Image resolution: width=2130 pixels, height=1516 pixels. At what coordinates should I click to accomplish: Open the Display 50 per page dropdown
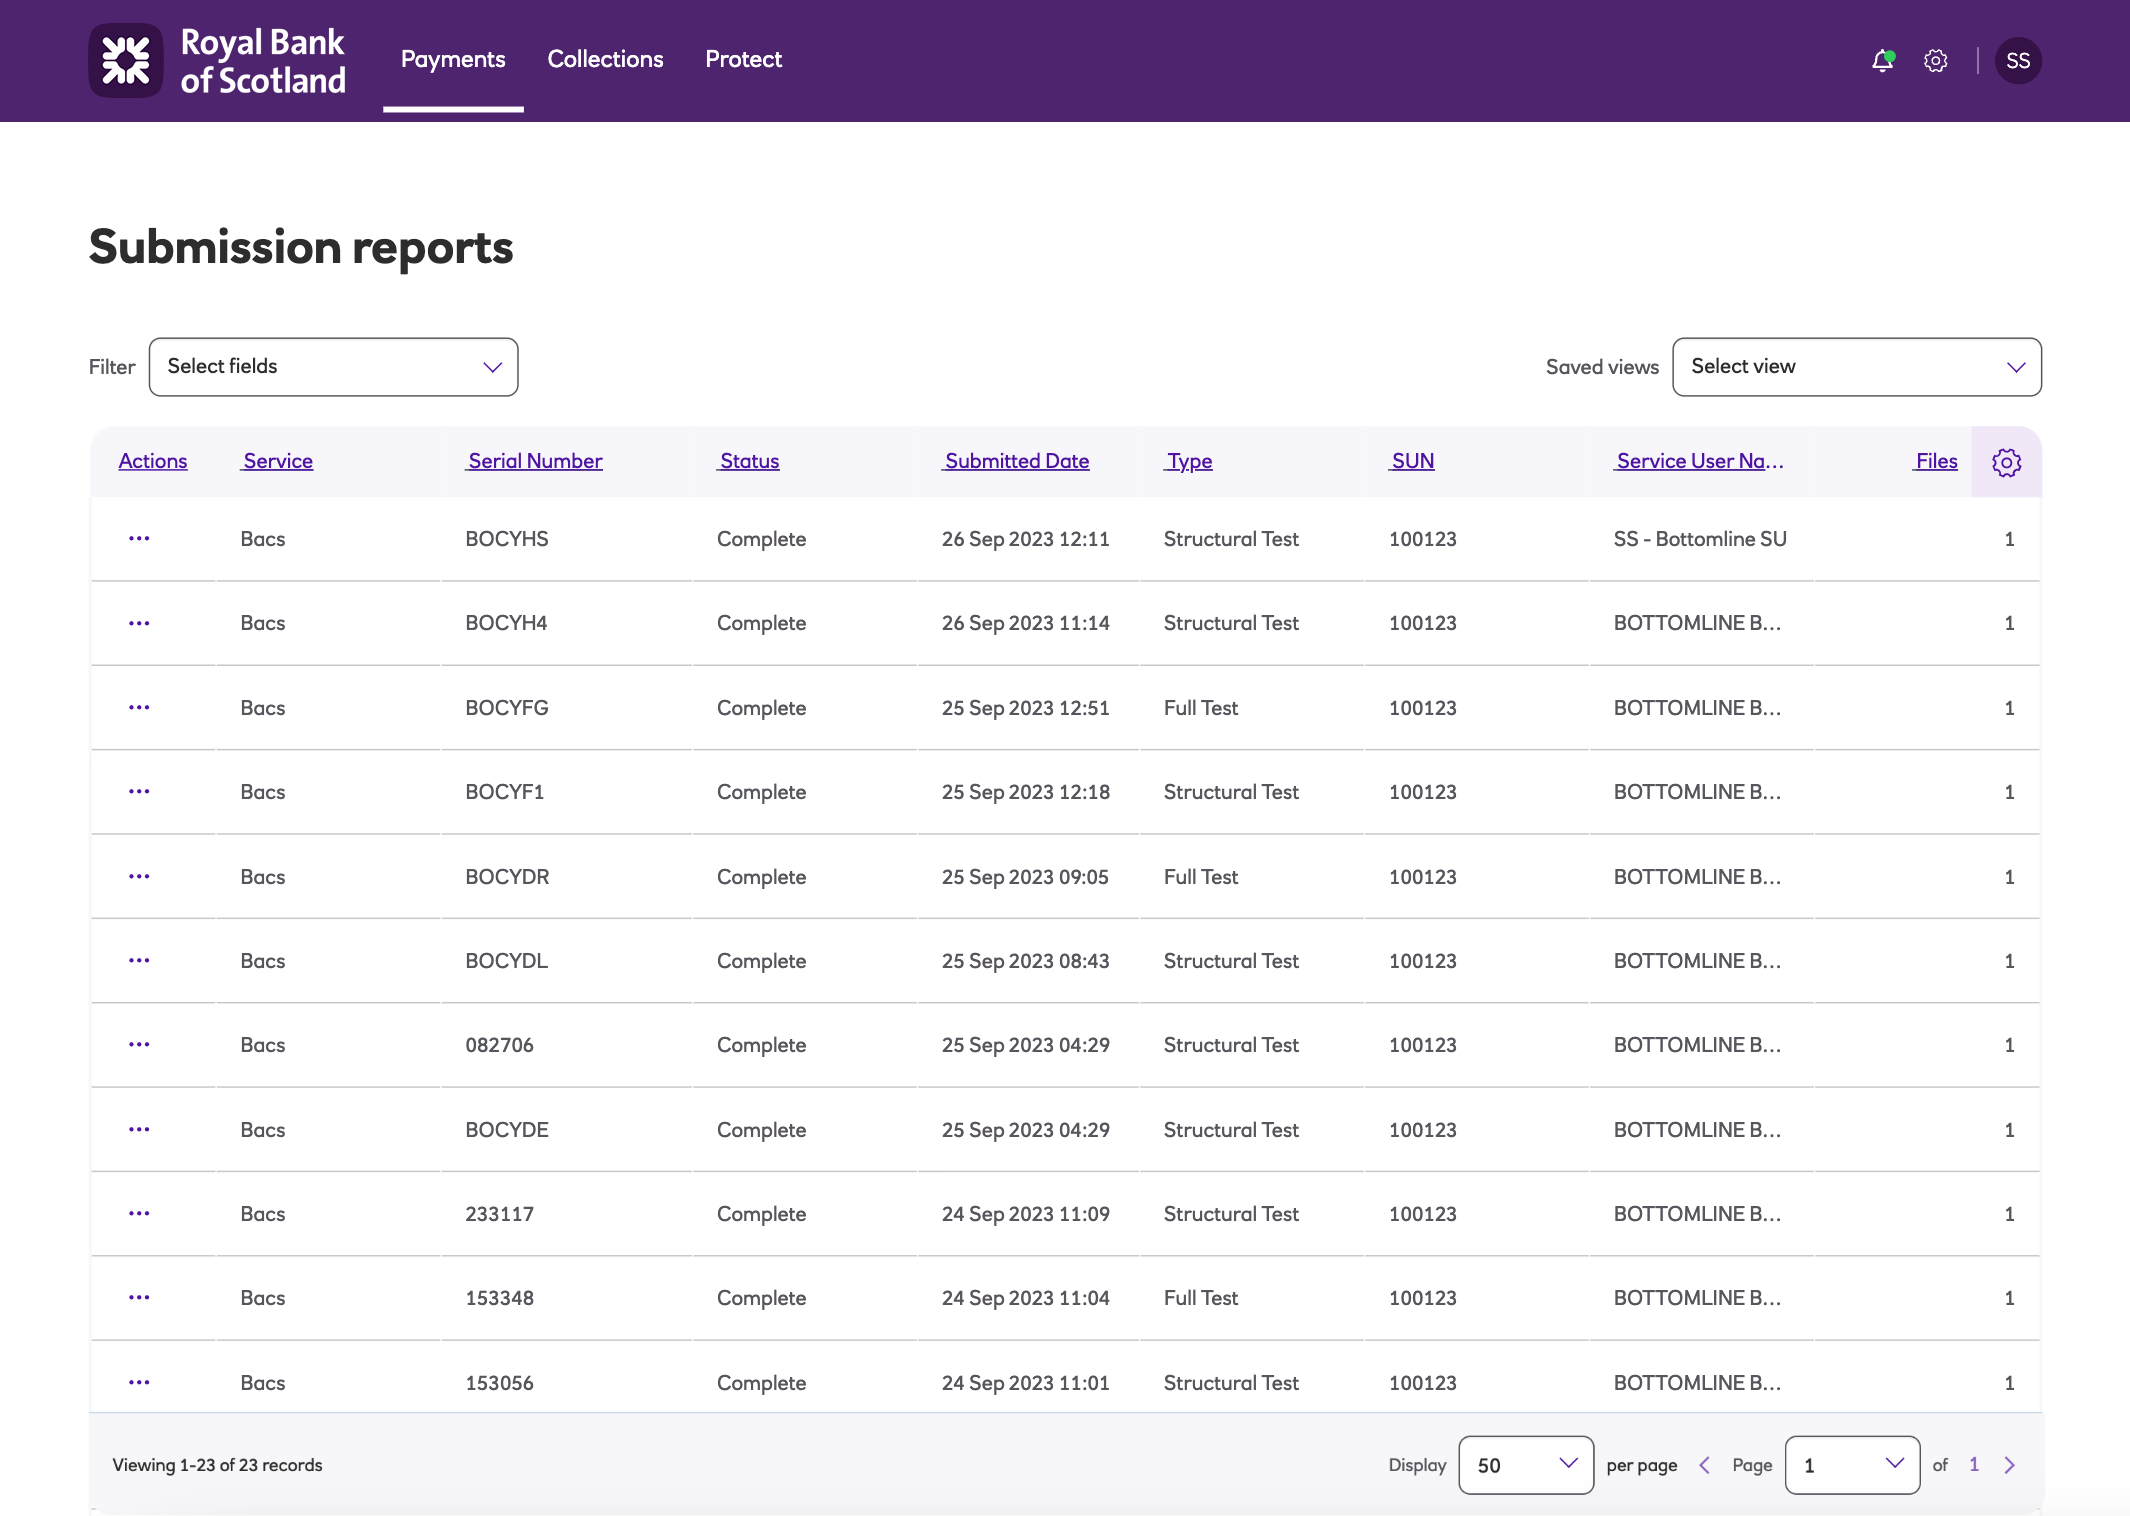[1526, 1465]
